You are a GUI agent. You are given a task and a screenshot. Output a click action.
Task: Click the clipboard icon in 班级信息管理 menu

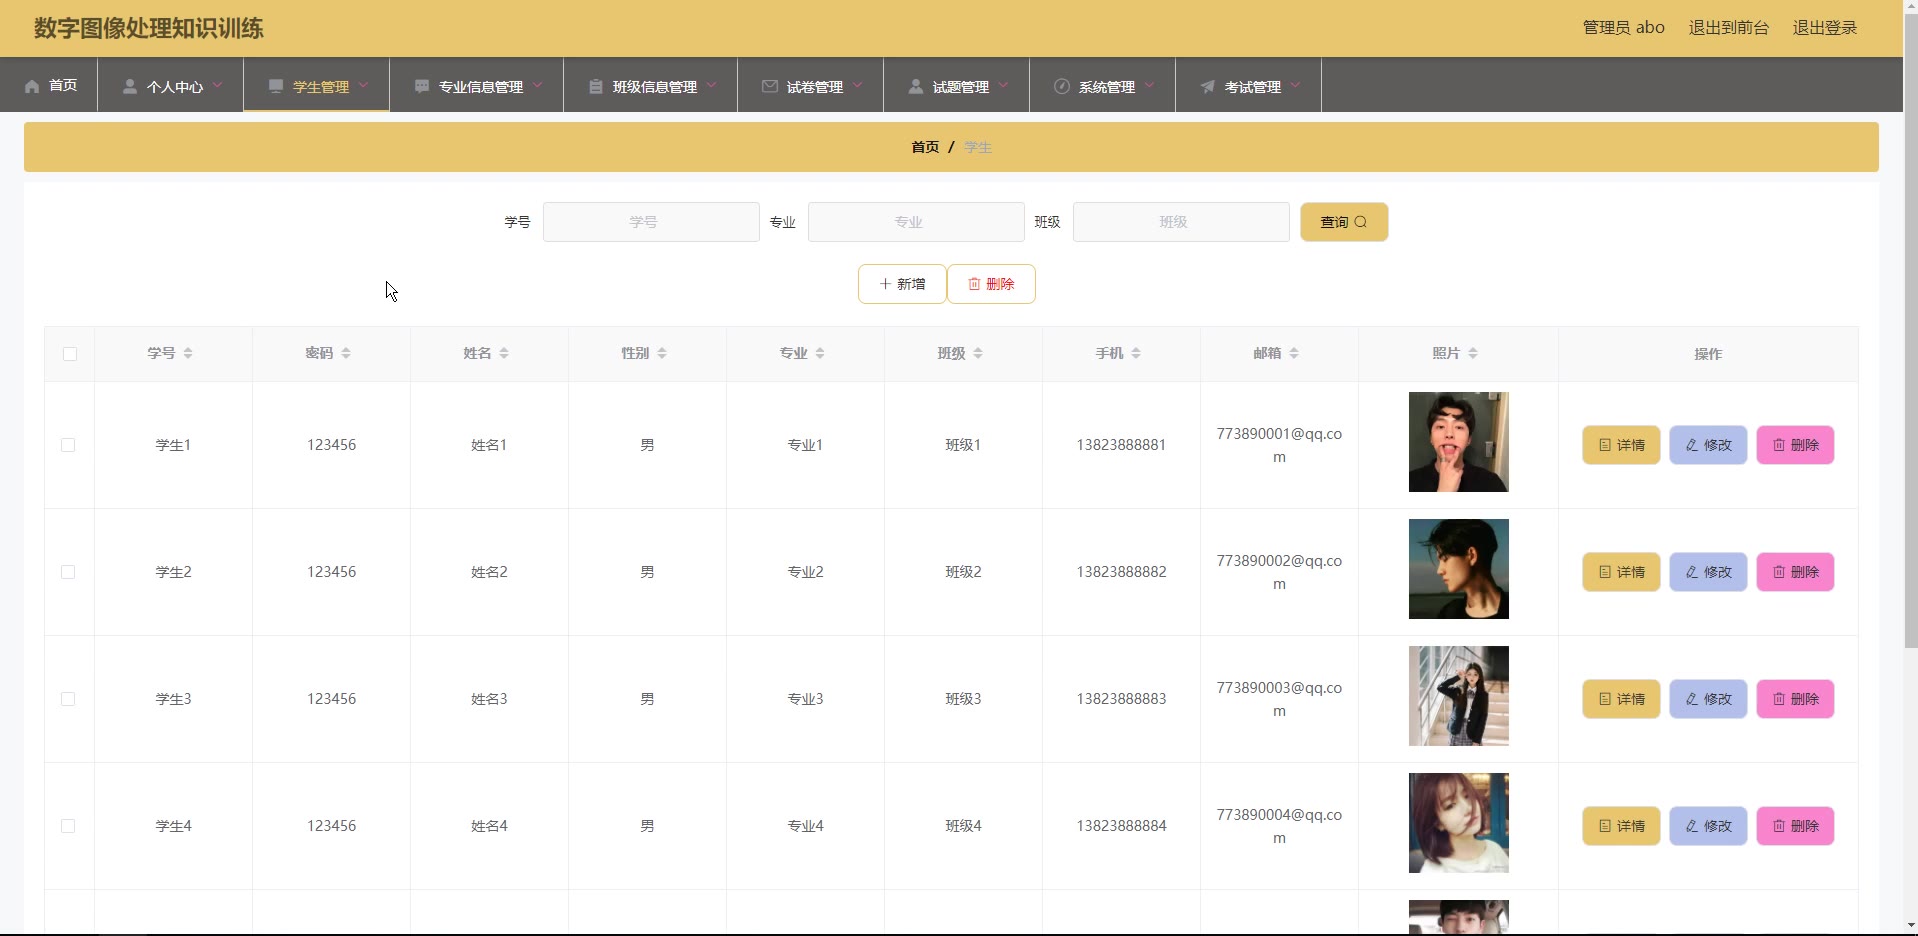(596, 87)
